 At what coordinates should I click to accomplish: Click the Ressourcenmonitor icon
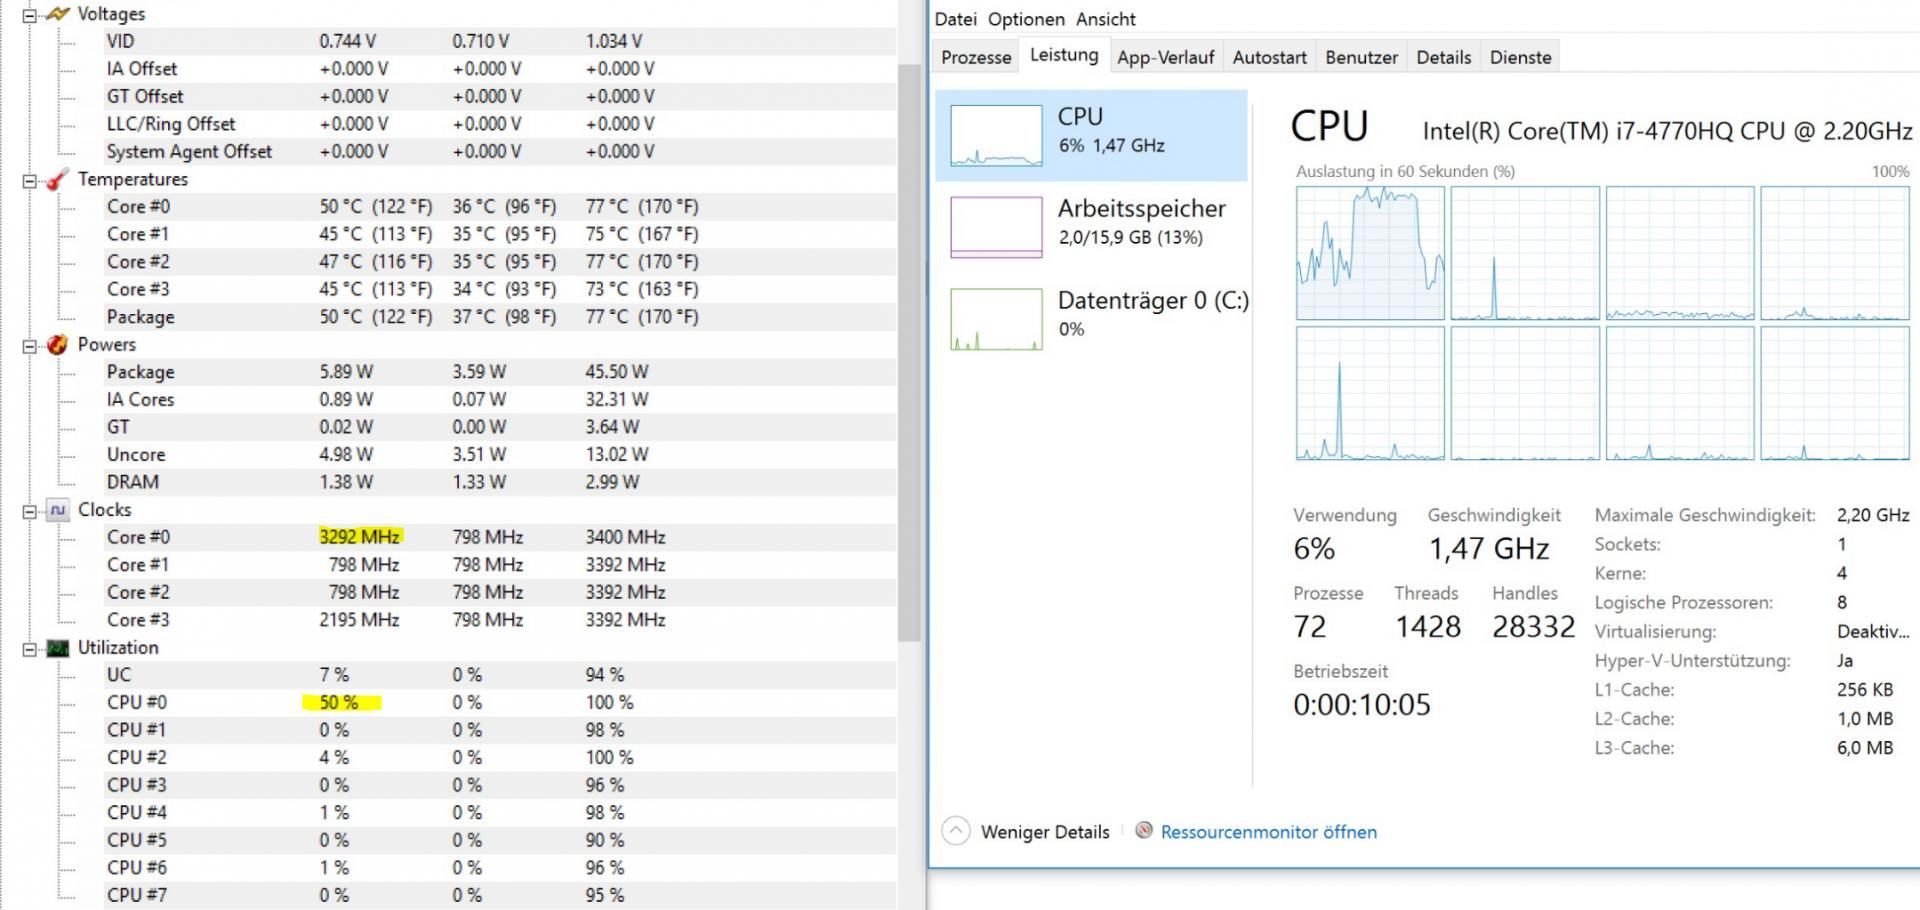tap(1144, 831)
